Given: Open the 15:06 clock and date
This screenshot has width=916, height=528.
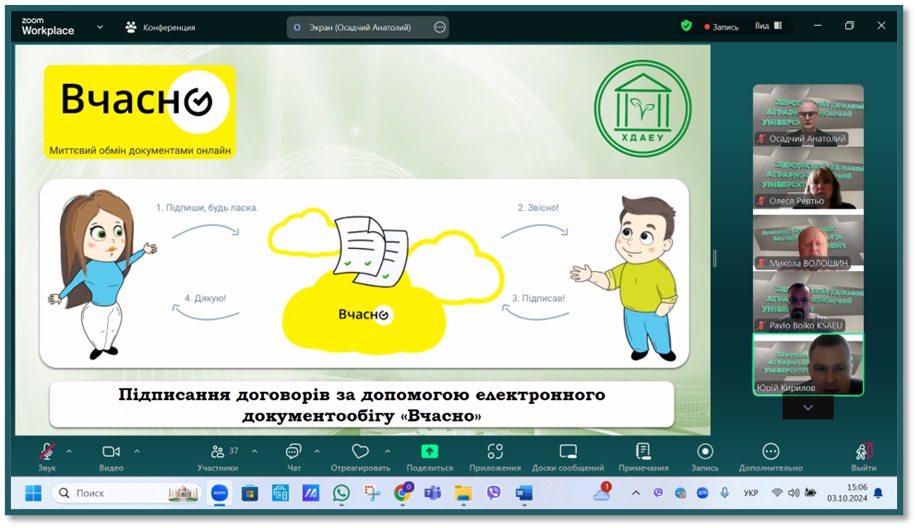Looking at the screenshot, I should tap(847, 493).
